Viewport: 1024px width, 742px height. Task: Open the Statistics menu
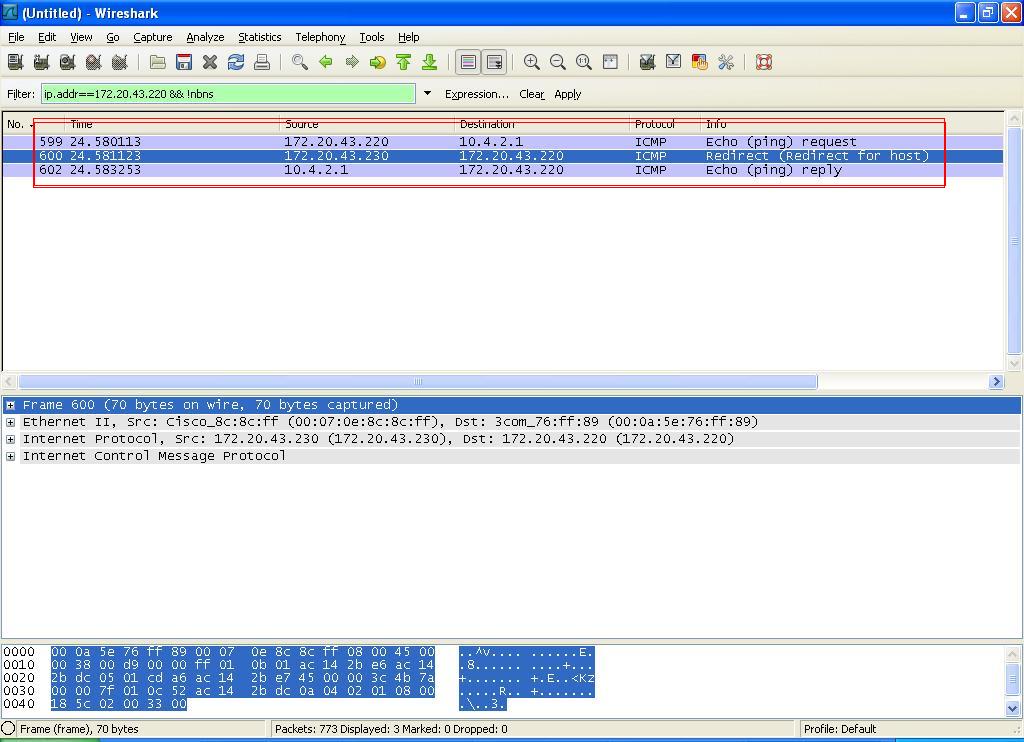pos(259,37)
